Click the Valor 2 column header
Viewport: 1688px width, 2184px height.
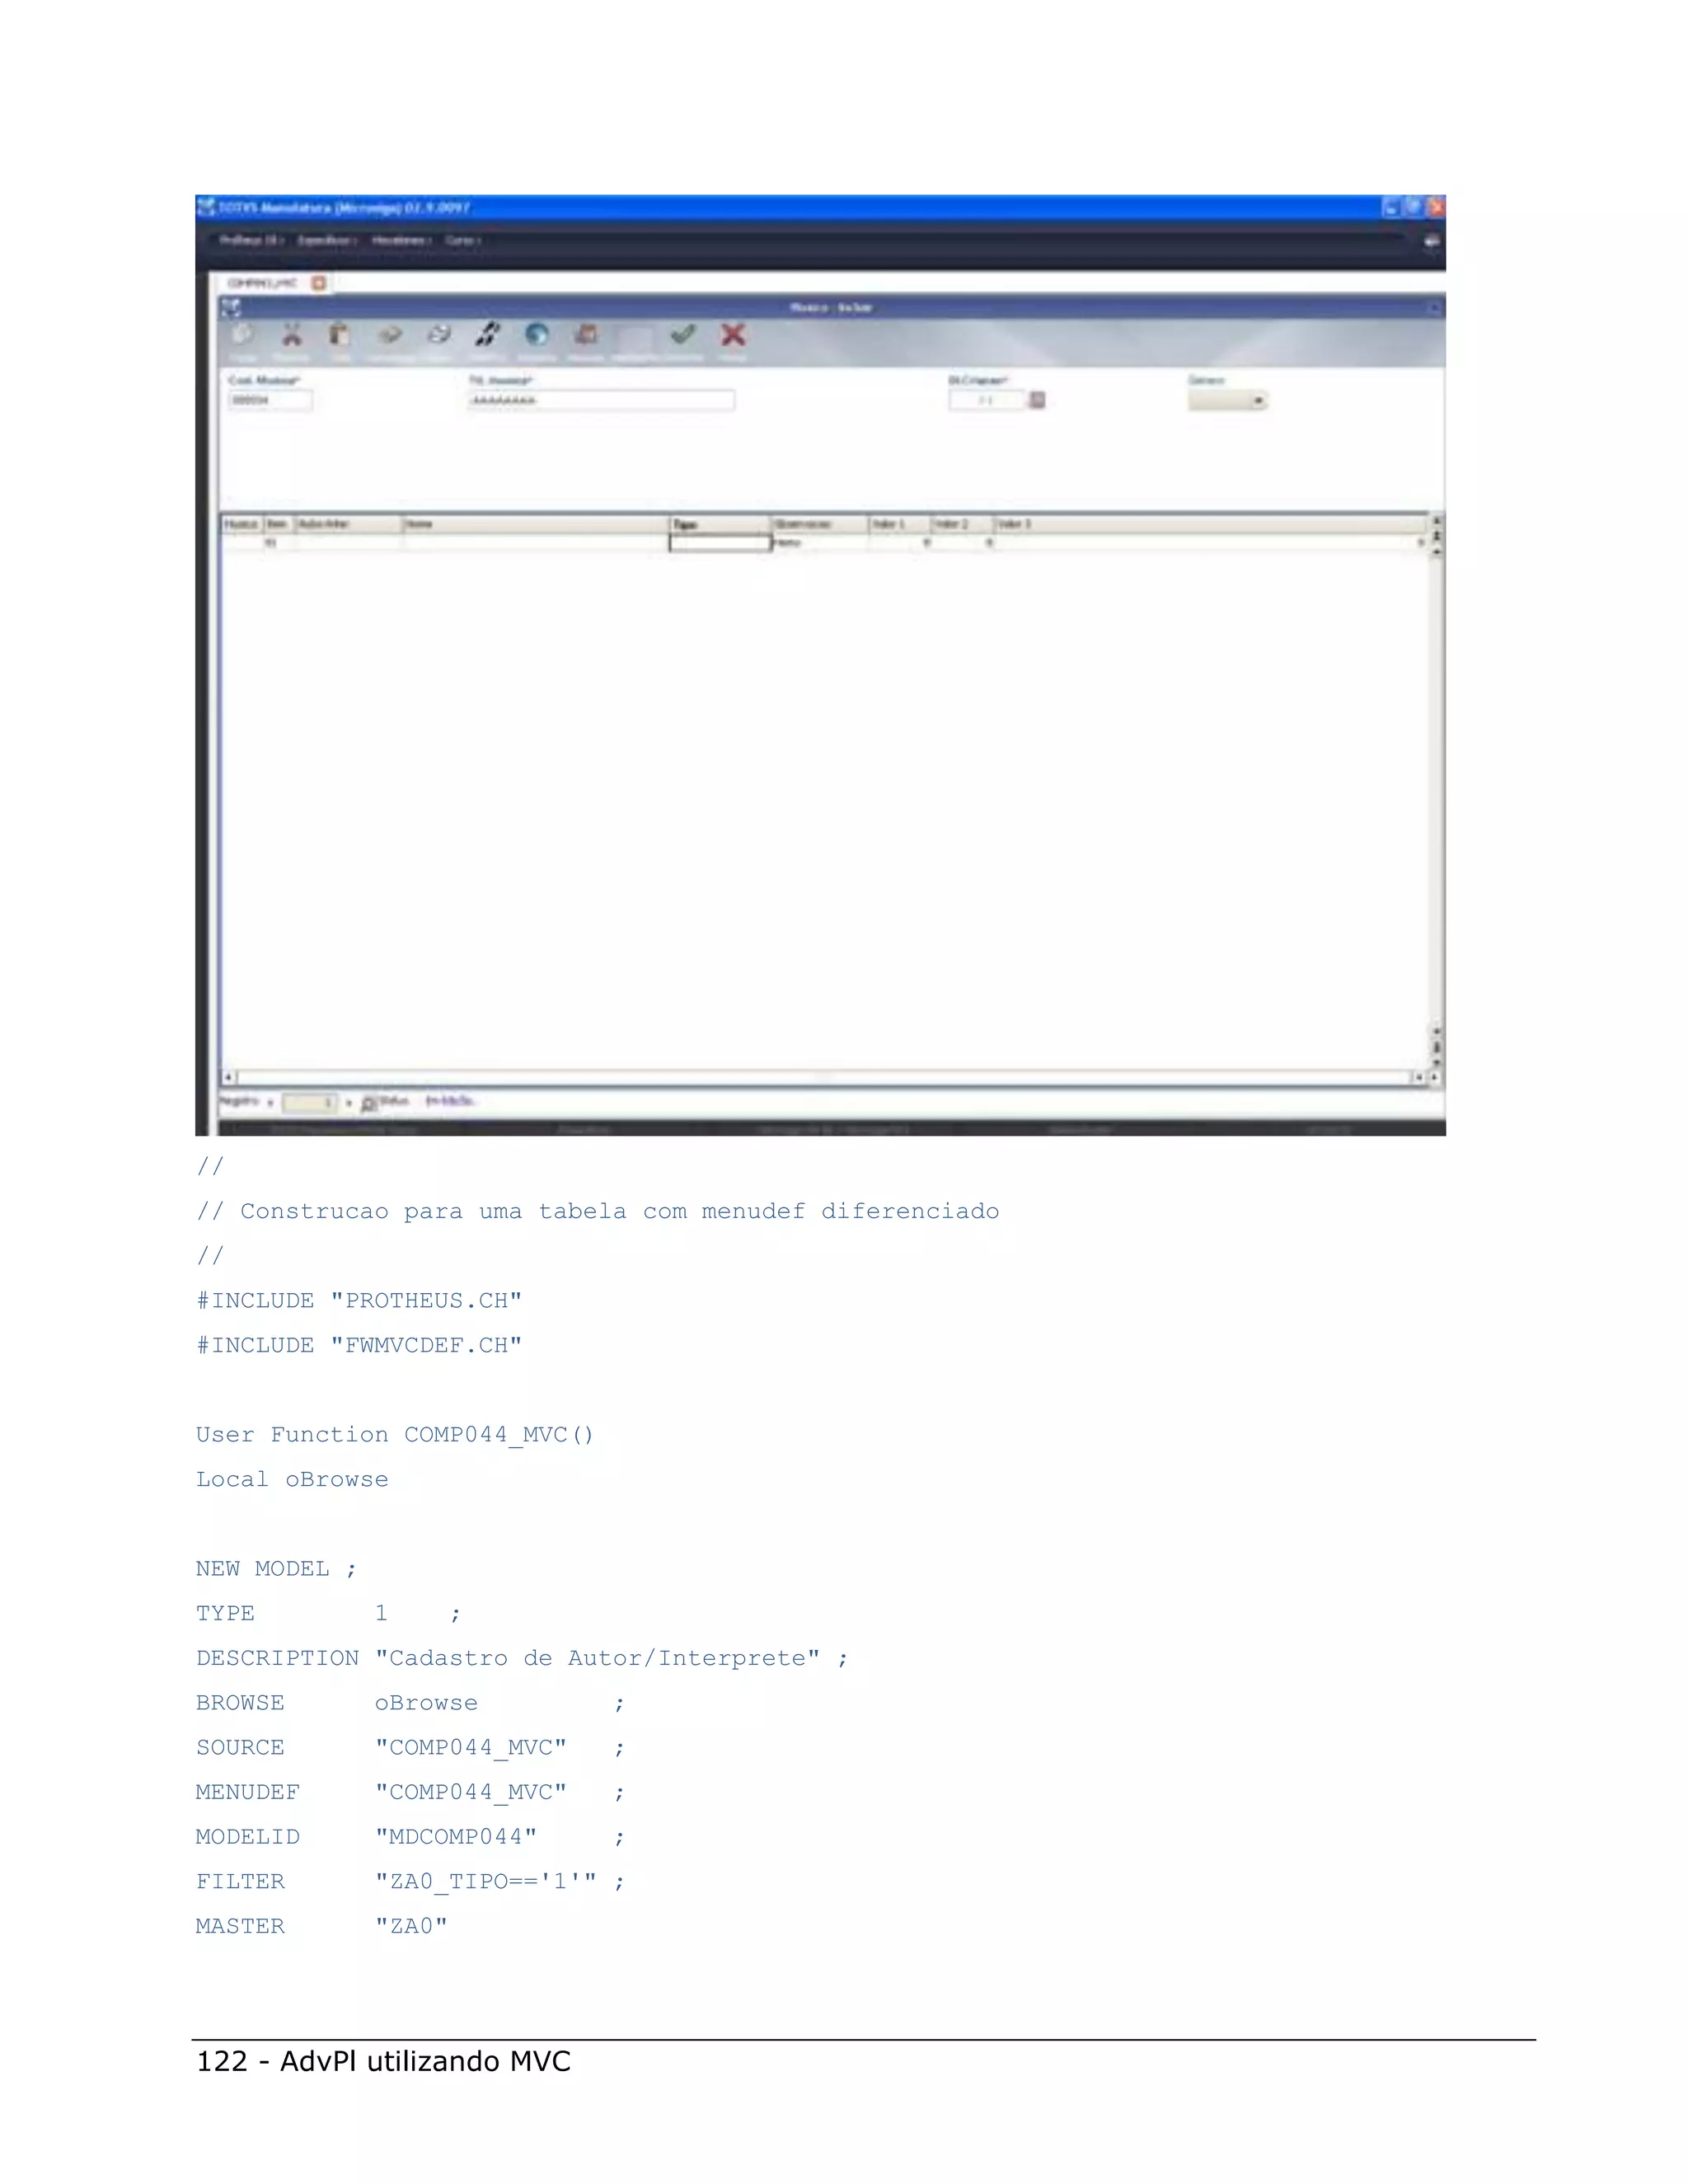962,524
